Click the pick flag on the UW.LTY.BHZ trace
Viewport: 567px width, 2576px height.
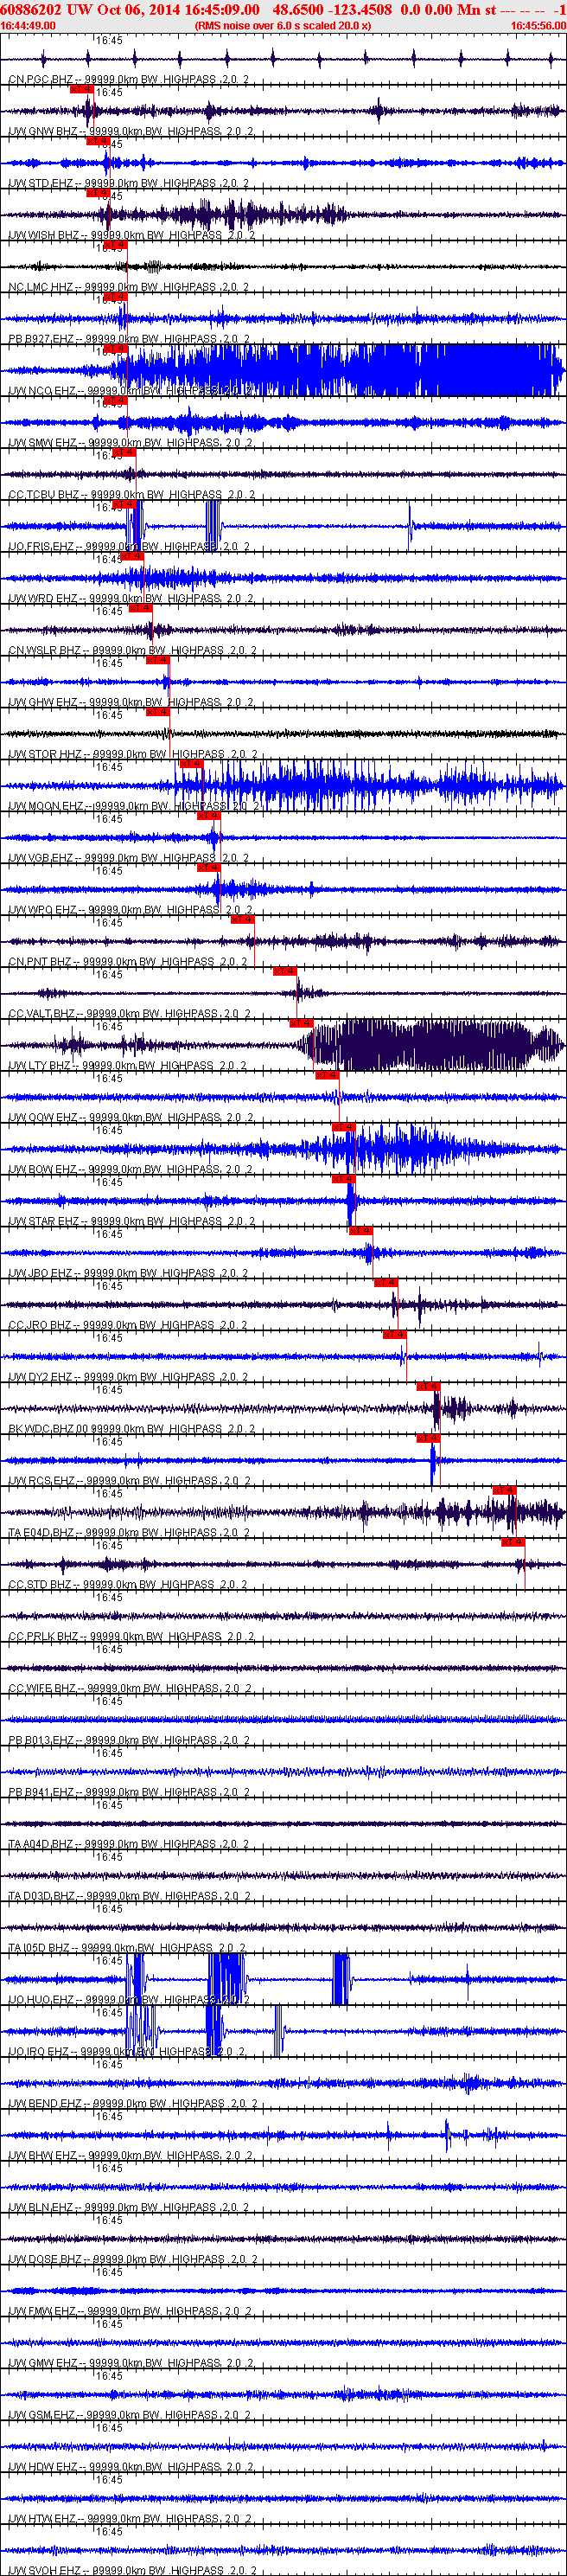pos(301,1024)
